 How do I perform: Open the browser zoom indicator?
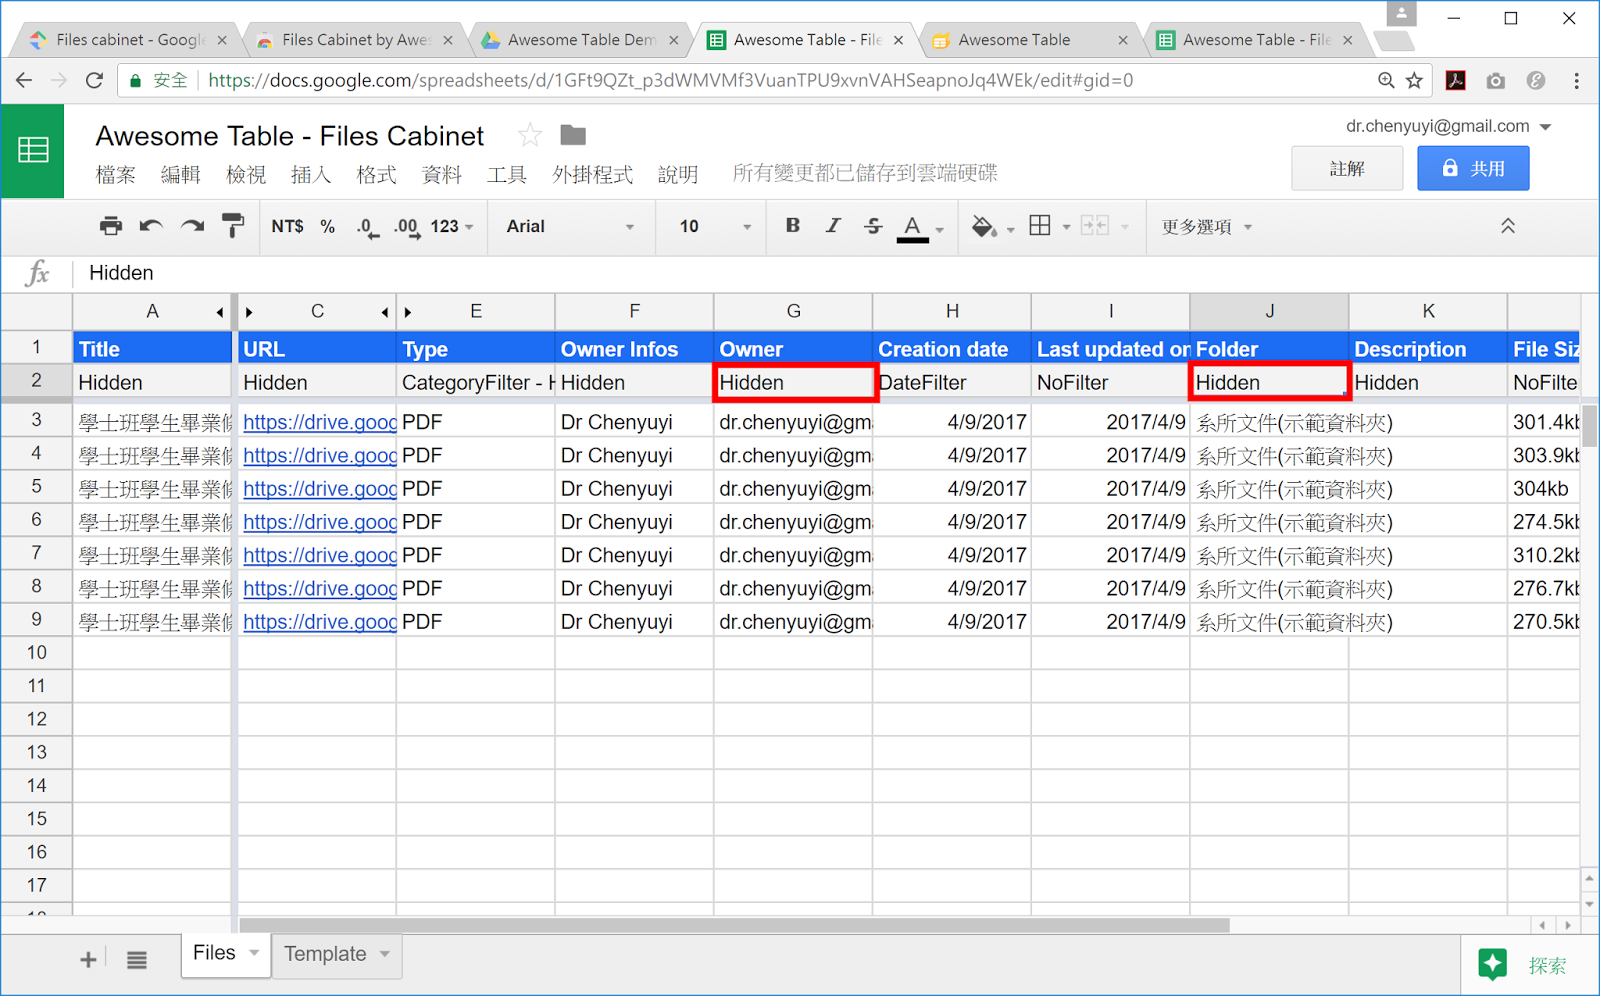pos(1386,80)
